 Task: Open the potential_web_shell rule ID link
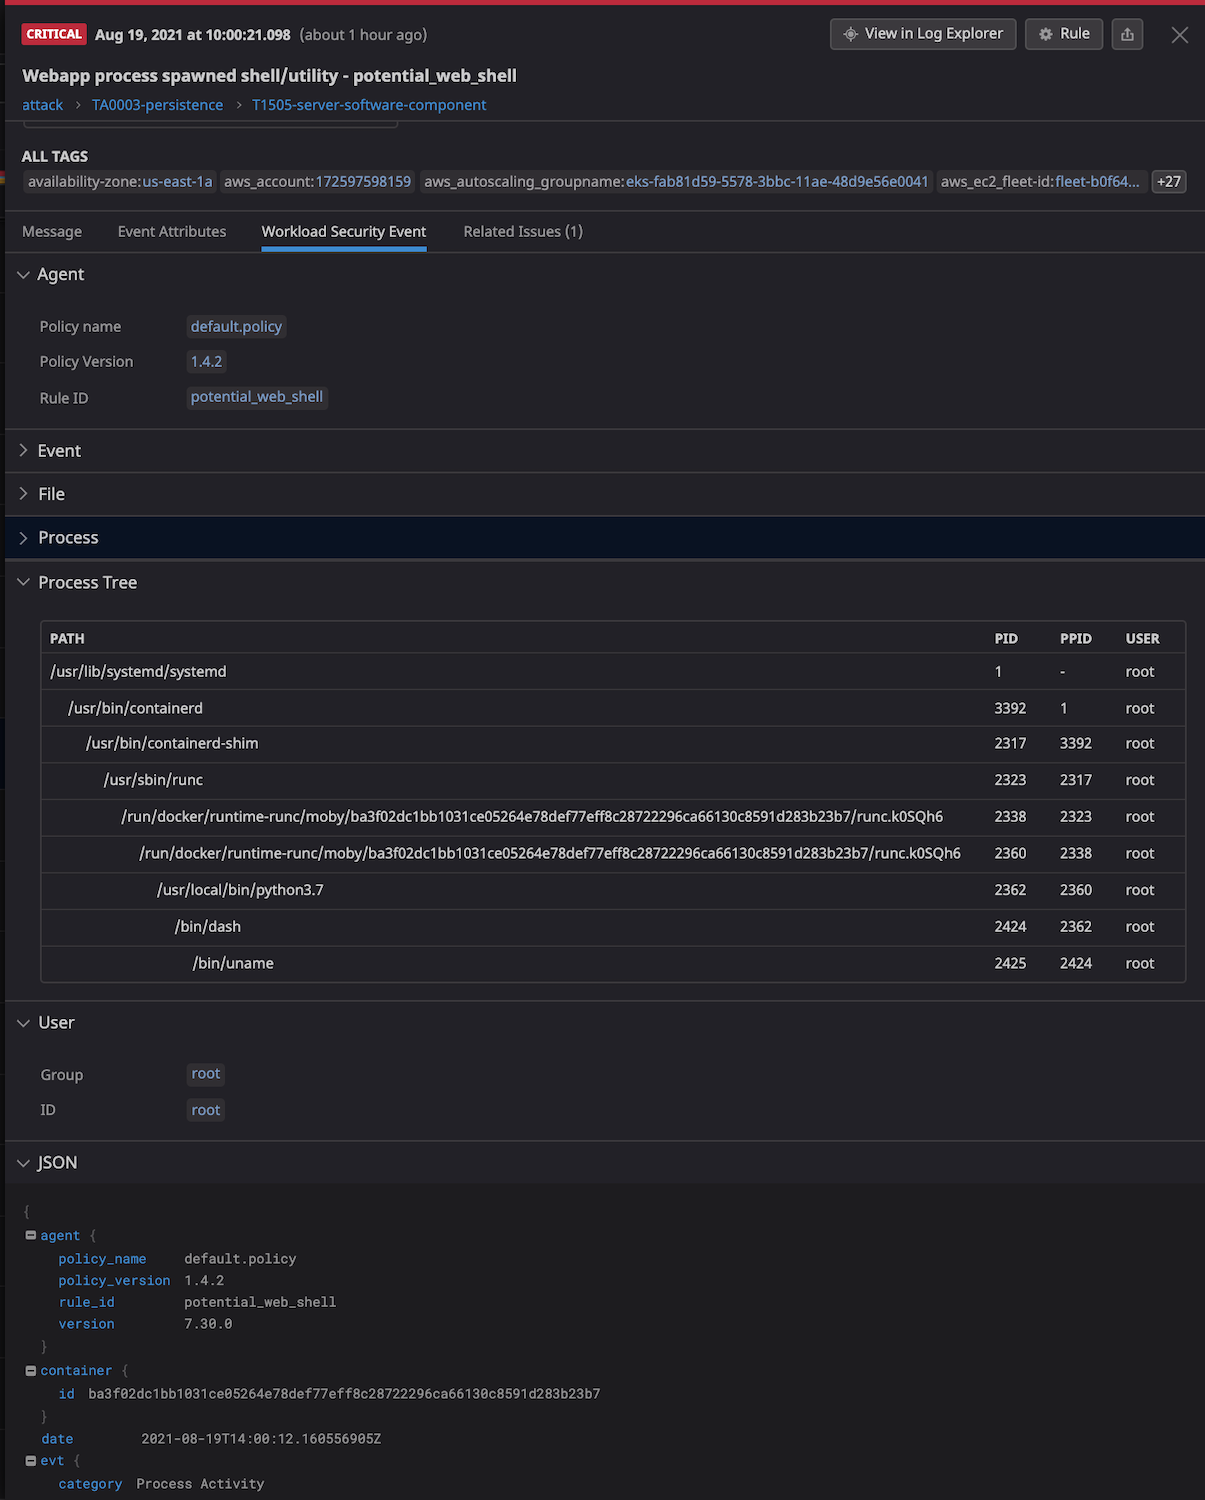coord(257,397)
